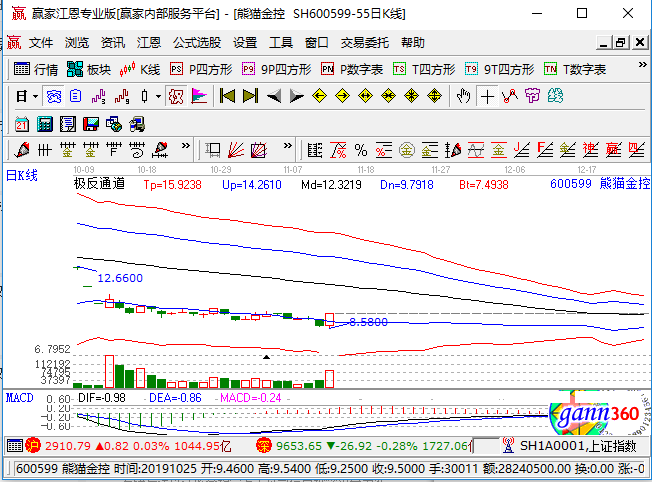Open the 江恩 menu

pyautogui.click(x=149, y=43)
